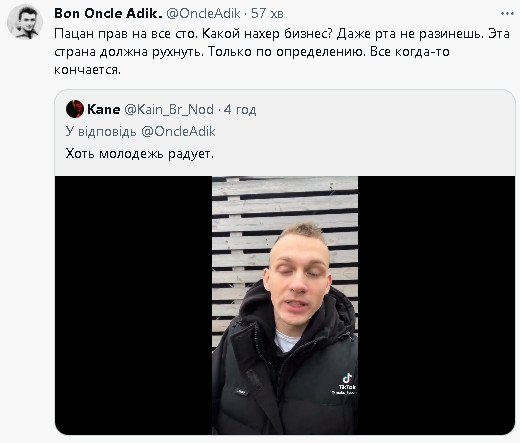This screenshot has width=520, height=443.
Task: Follow the @OncleAdik reply mention link
Action: pos(178,131)
